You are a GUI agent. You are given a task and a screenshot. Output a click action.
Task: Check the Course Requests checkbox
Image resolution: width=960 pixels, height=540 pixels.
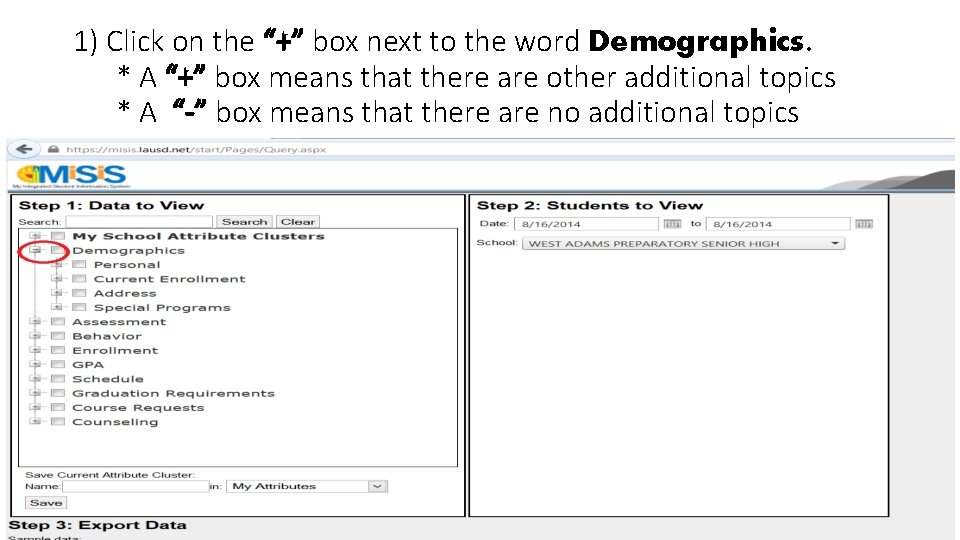tap(58, 407)
